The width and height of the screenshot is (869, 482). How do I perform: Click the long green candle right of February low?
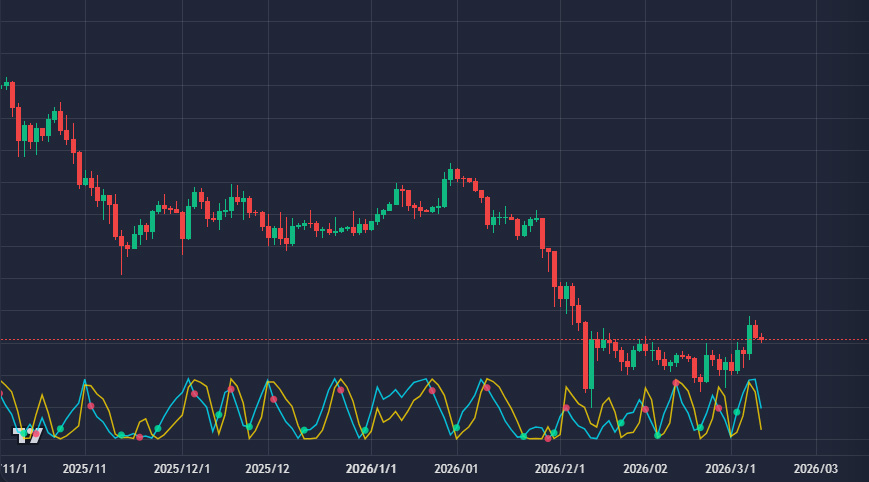592,364
